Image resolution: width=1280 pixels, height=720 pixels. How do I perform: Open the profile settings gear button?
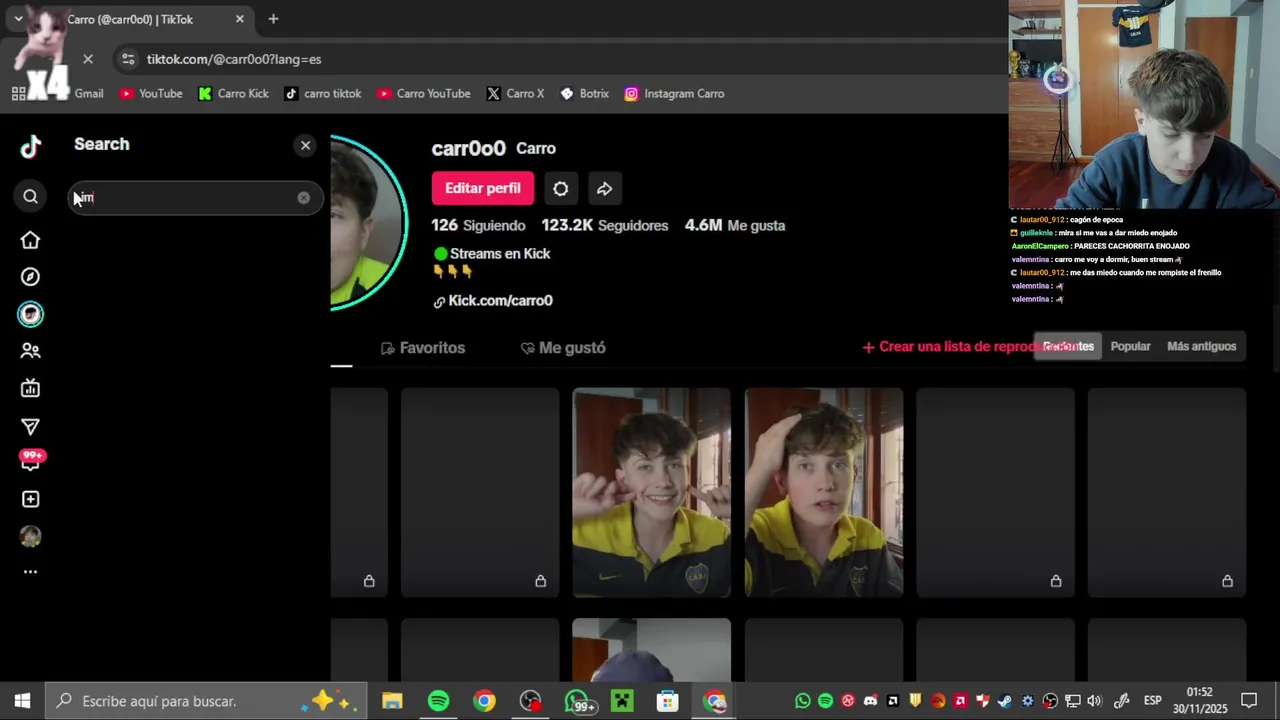coord(561,188)
